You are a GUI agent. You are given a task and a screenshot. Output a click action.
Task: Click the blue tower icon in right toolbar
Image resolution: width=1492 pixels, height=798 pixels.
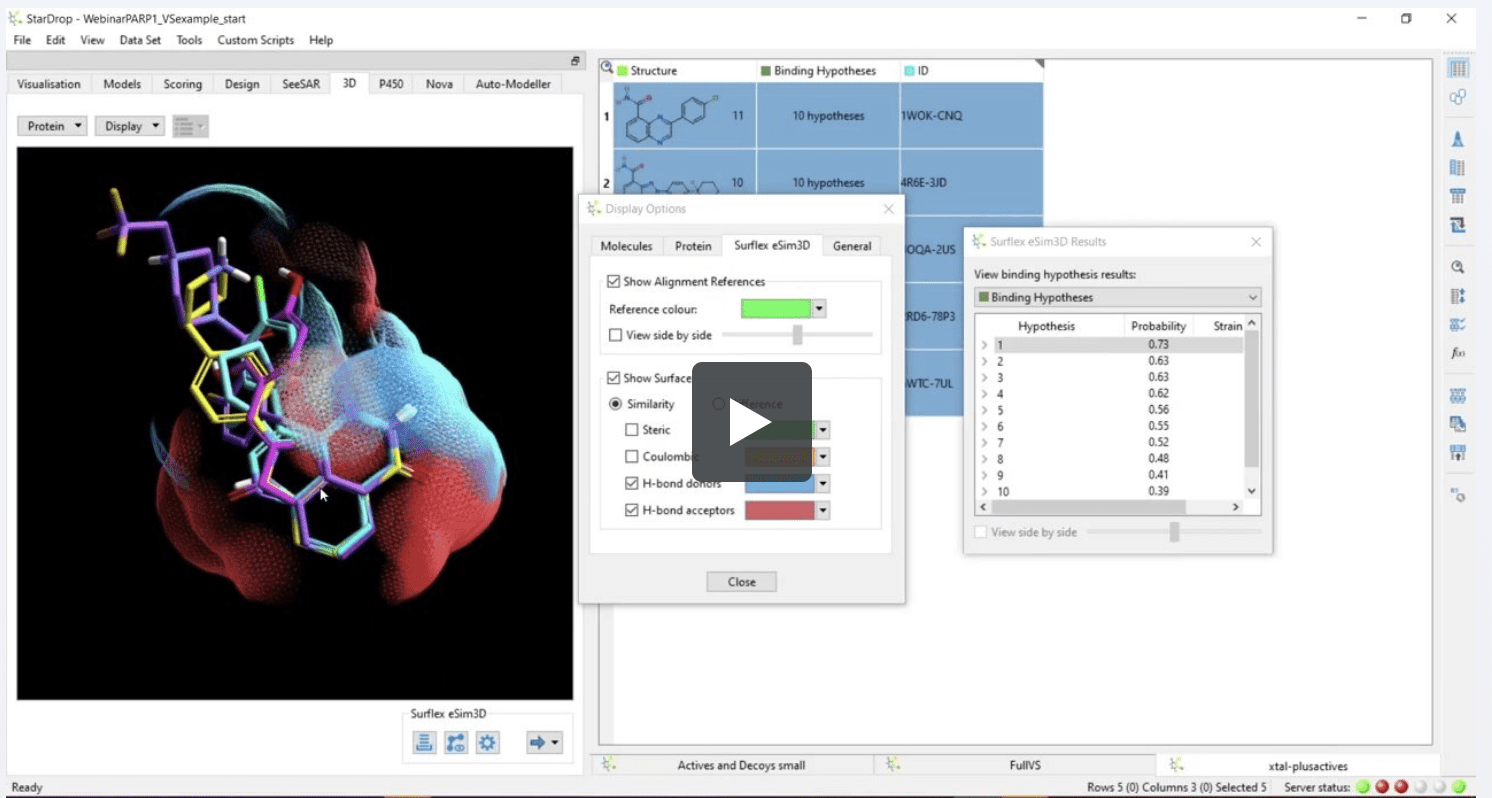pyautogui.click(x=1458, y=139)
